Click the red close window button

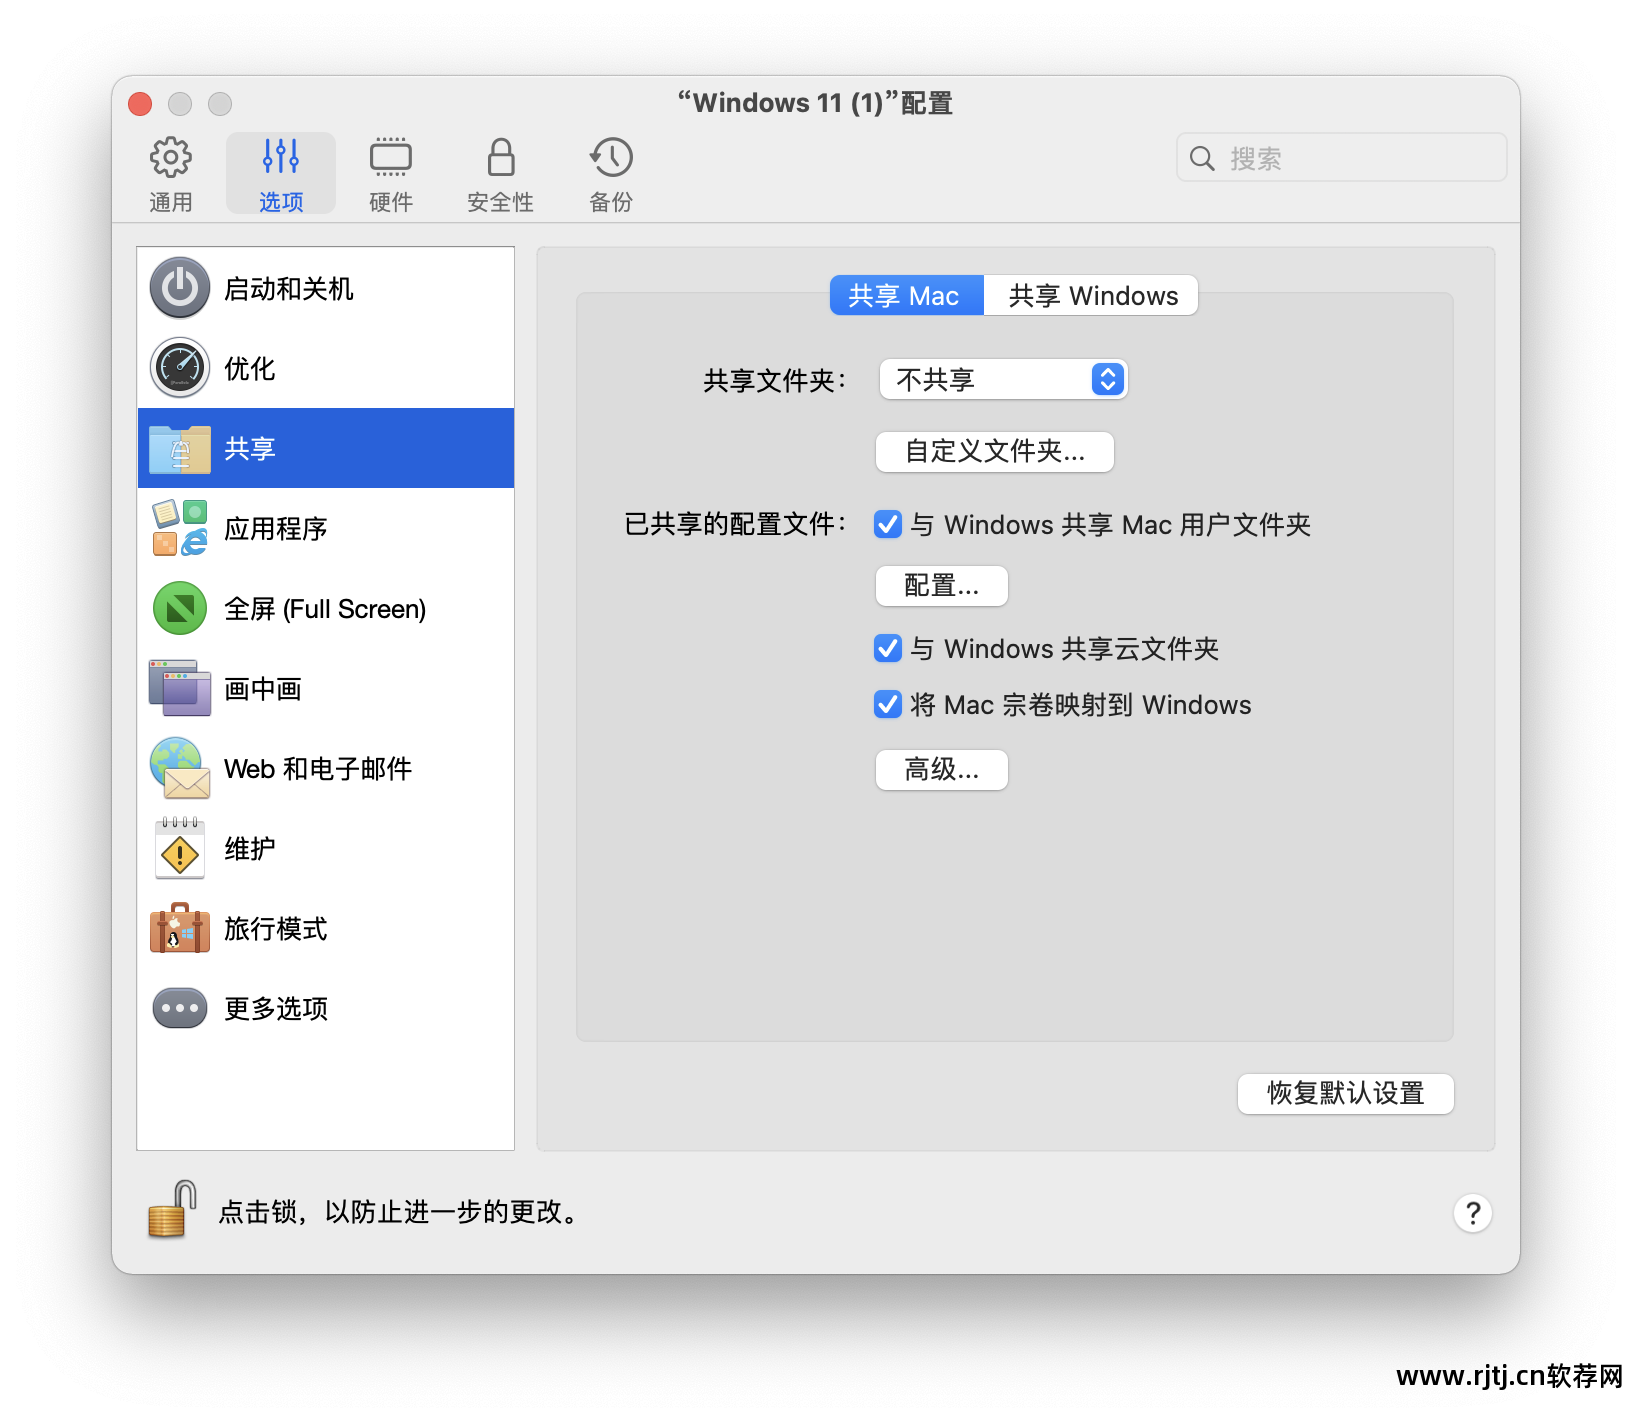click(x=140, y=104)
